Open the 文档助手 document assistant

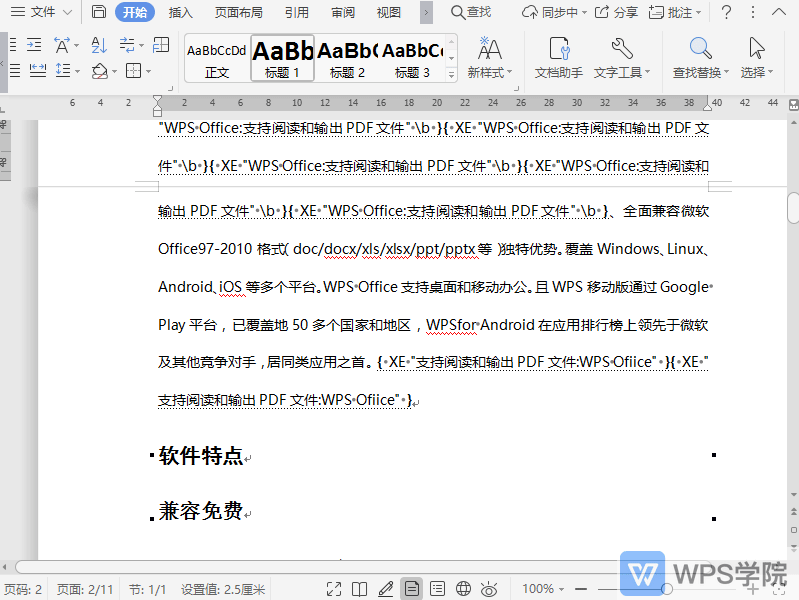(558, 58)
